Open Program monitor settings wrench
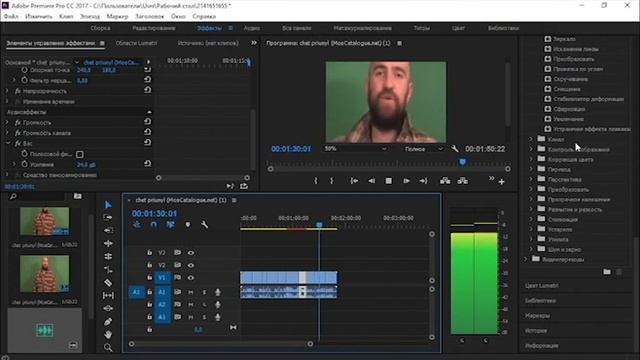640x360 pixels. coord(455,149)
